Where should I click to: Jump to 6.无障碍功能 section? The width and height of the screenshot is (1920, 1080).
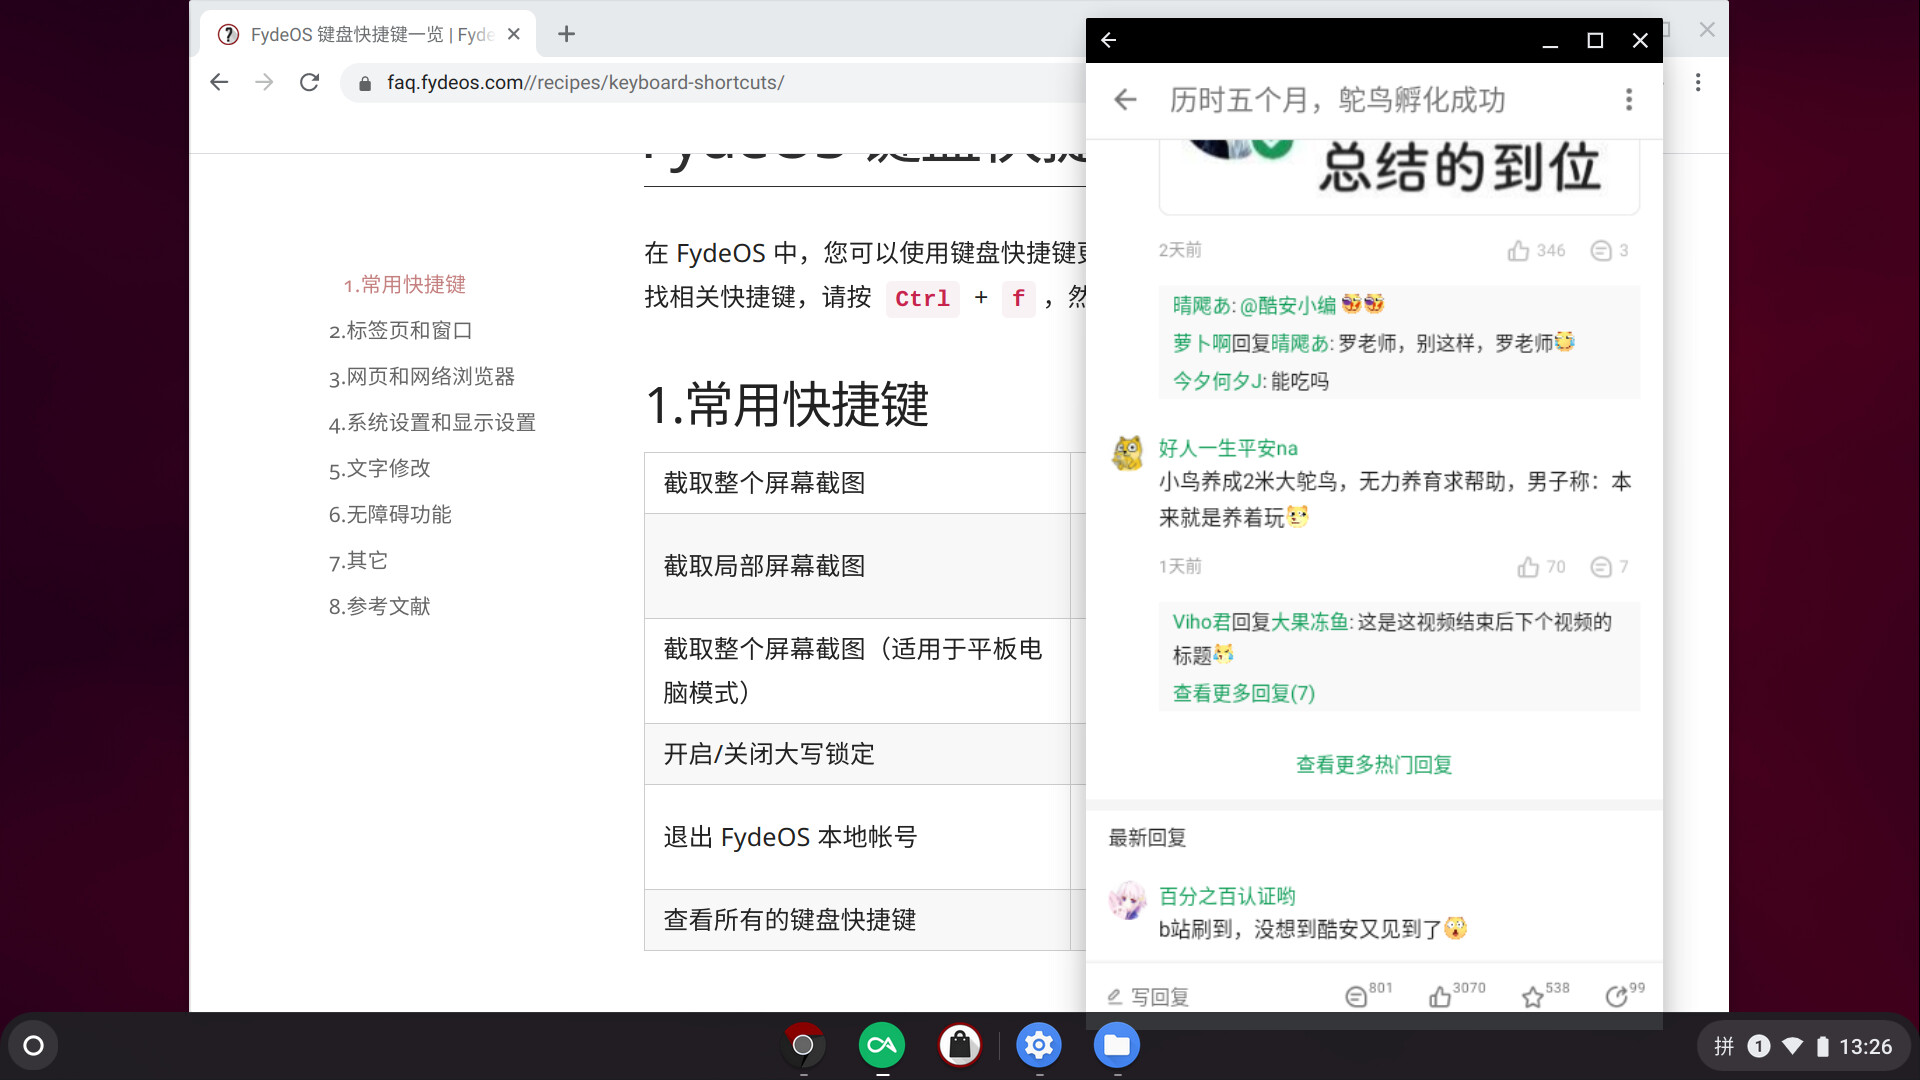[x=390, y=515]
